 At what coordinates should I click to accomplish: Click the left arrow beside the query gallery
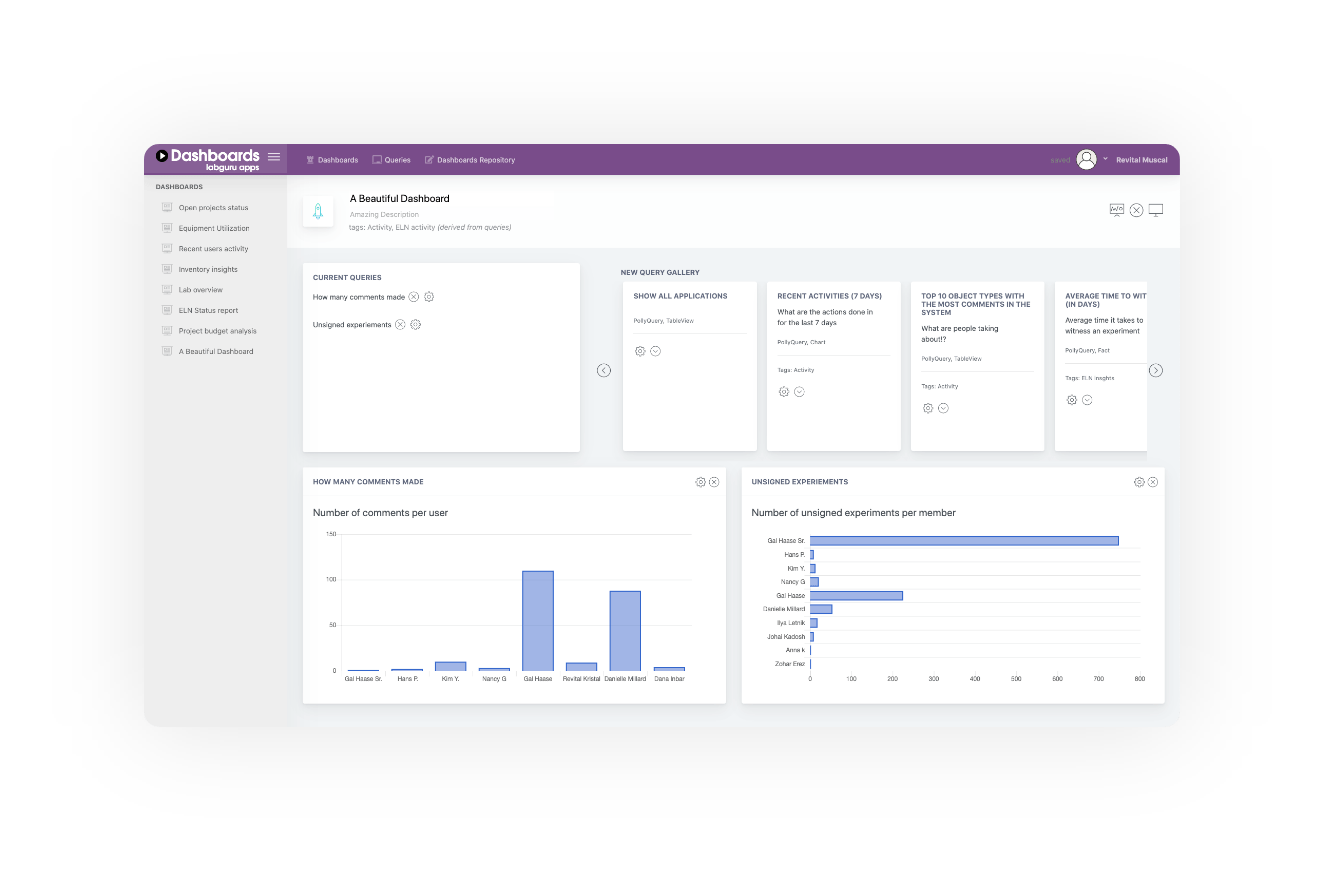(604, 370)
